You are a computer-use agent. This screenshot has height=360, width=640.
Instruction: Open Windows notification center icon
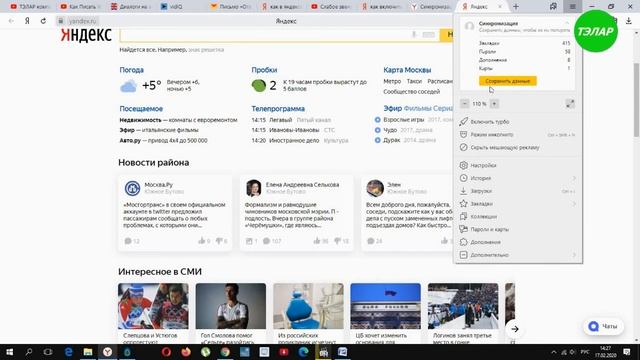point(627,352)
